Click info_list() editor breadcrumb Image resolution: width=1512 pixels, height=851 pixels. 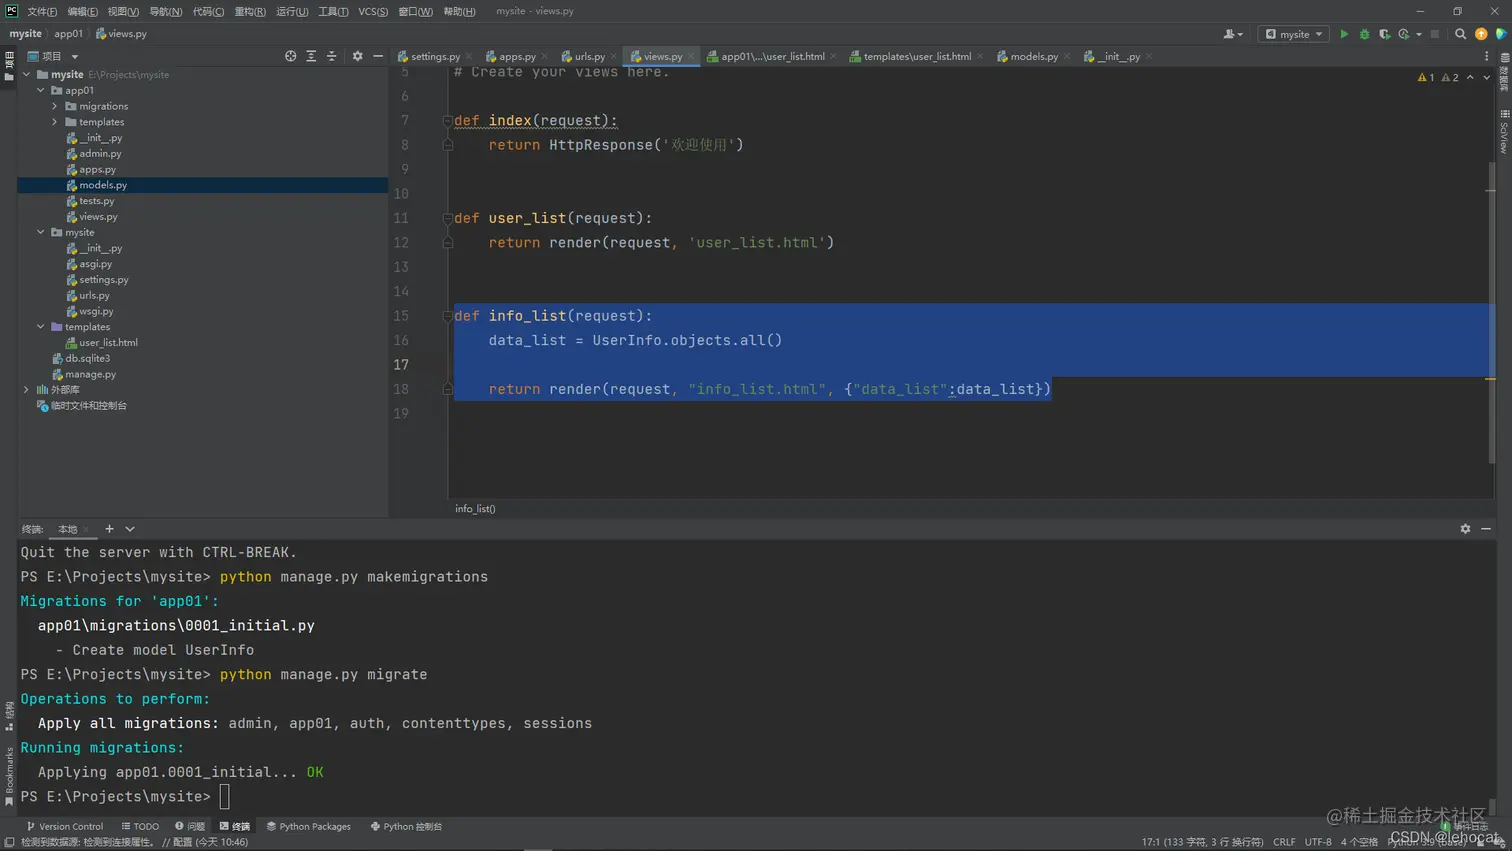tap(475, 509)
